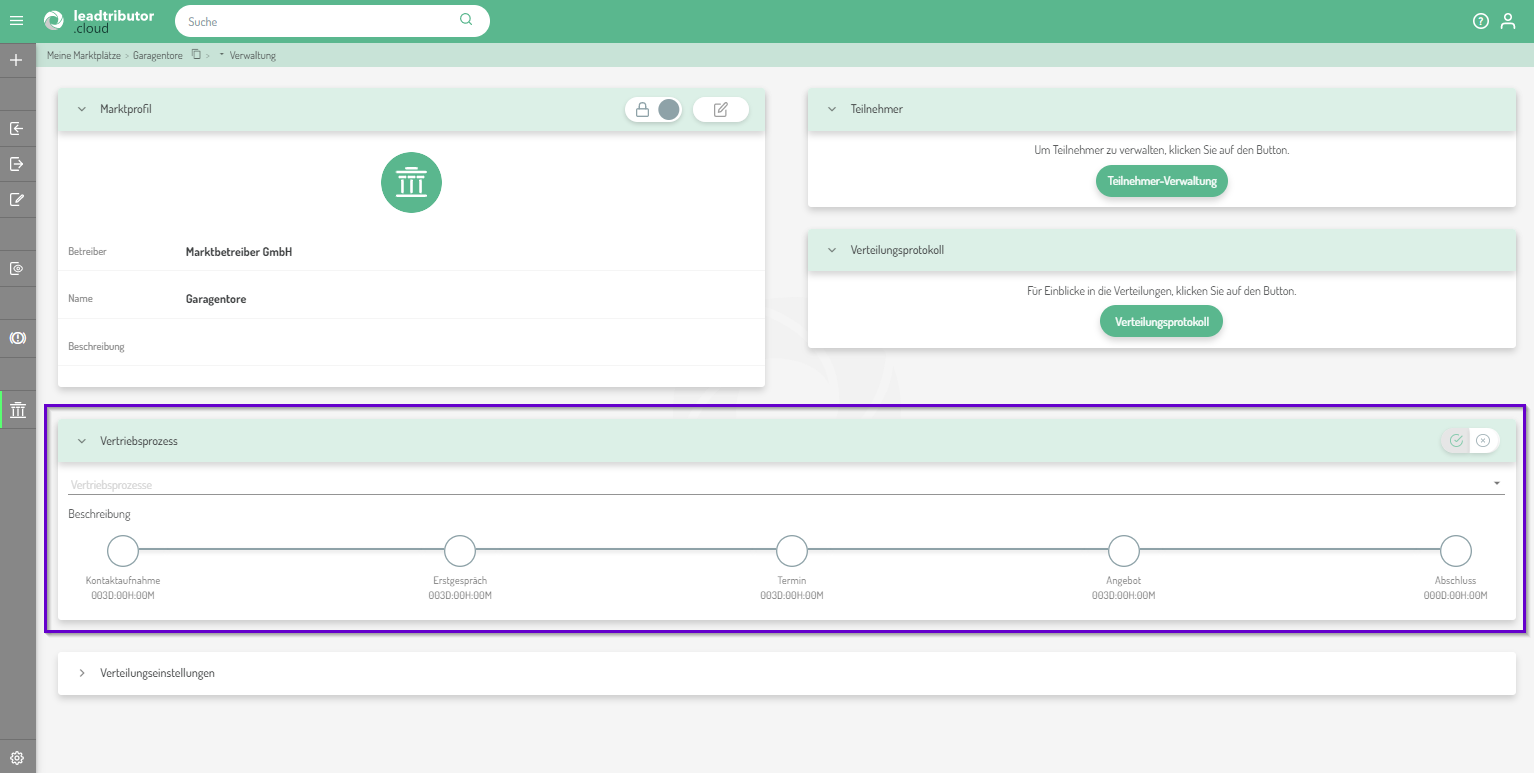This screenshot has width=1534, height=773.
Task: Expand the Verteilungseinstellungen section
Action: tap(82, 673)
